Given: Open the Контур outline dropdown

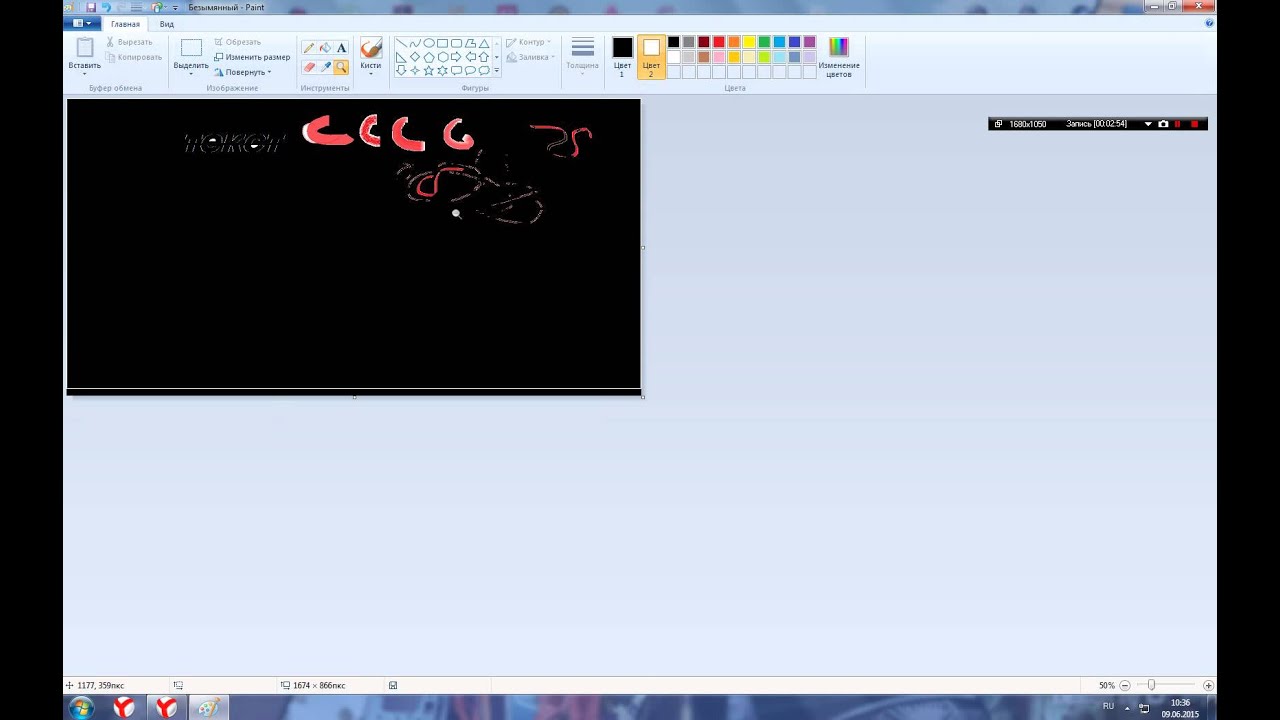Looking at the screenshot, I should coord(529,42).
